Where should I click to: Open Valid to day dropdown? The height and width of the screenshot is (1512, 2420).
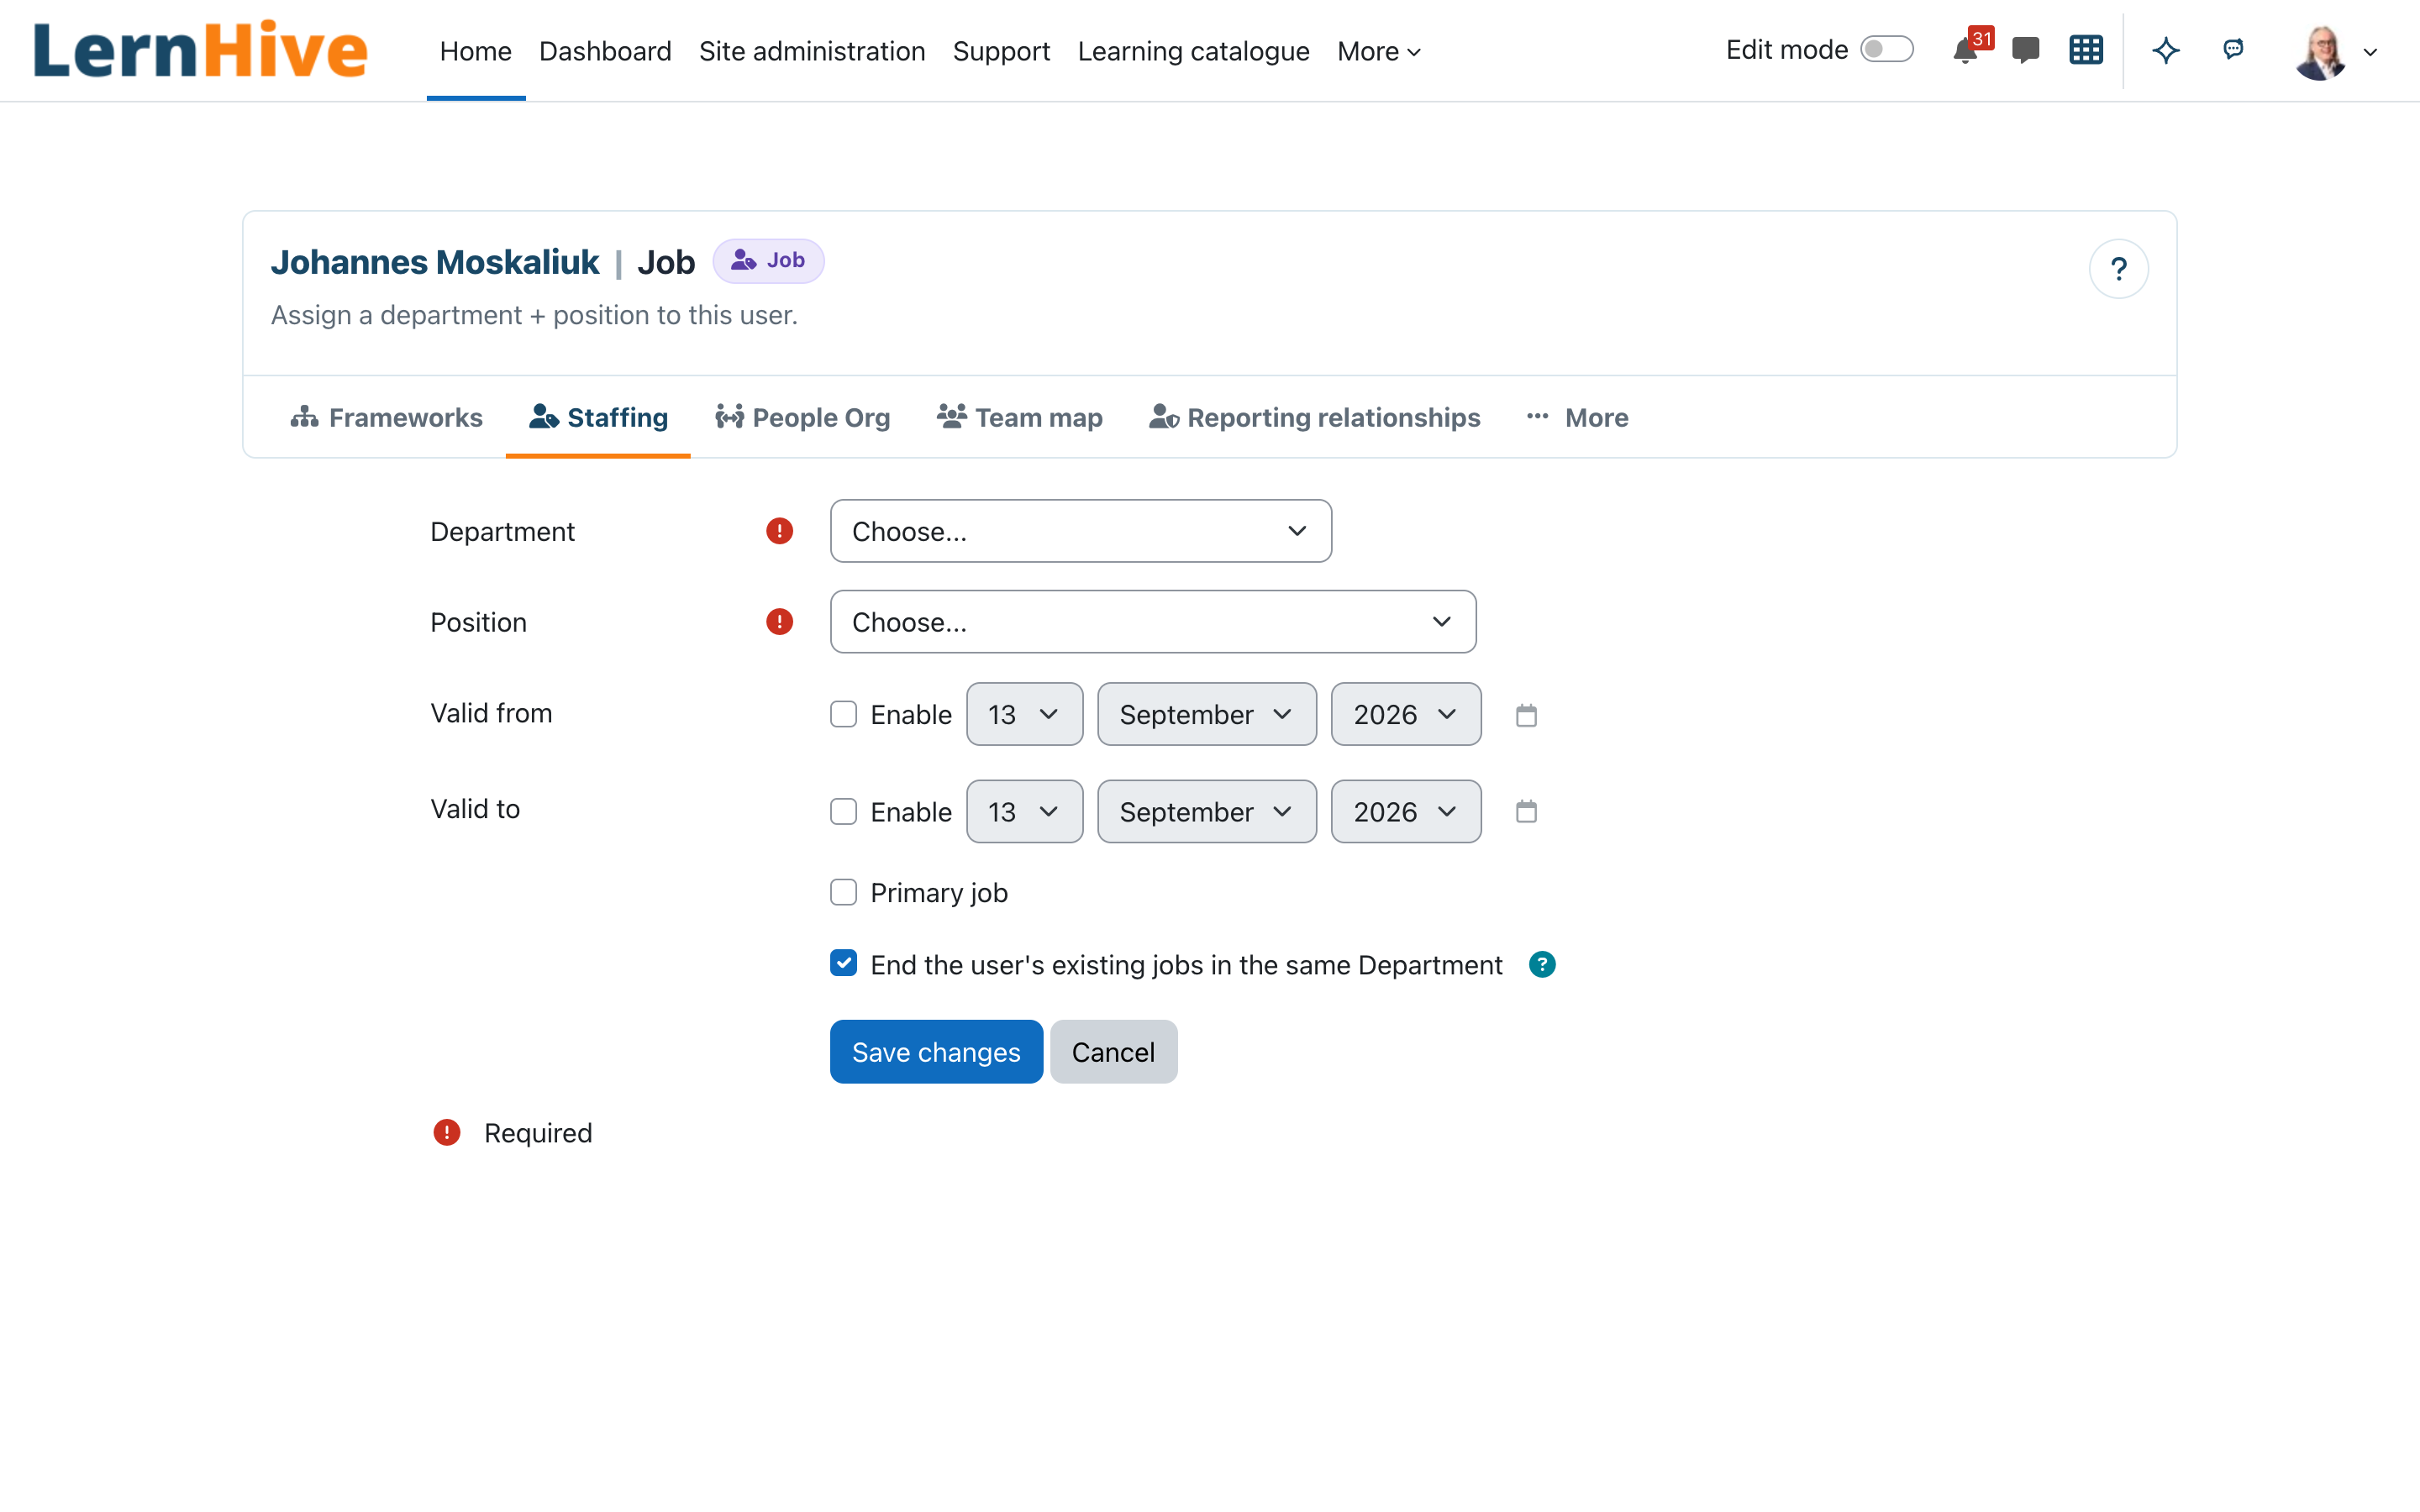tap(1024, 811)
